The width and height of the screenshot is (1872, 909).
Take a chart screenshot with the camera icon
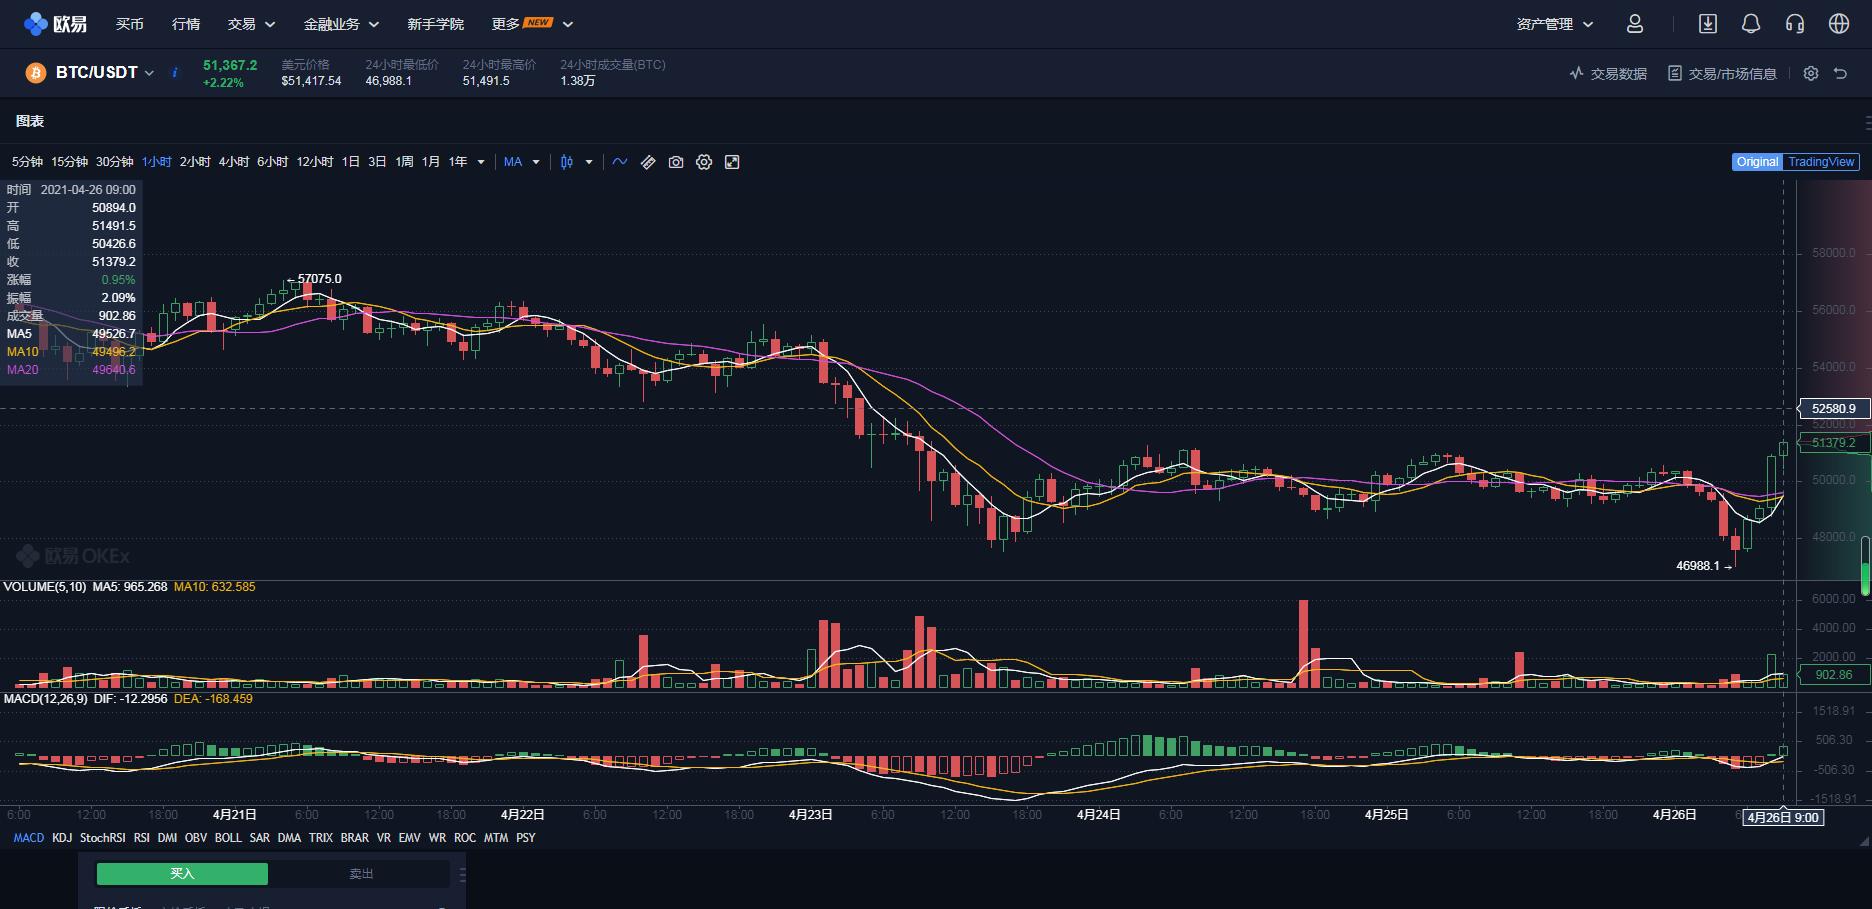click(676, 161)
